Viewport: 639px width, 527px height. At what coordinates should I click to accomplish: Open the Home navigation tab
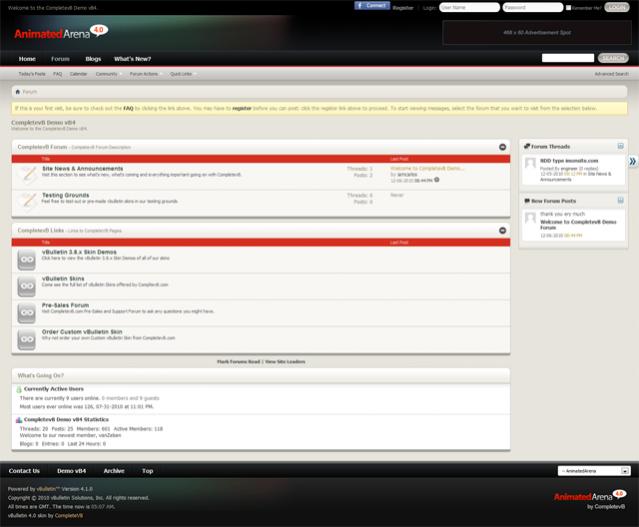(27, 59)
